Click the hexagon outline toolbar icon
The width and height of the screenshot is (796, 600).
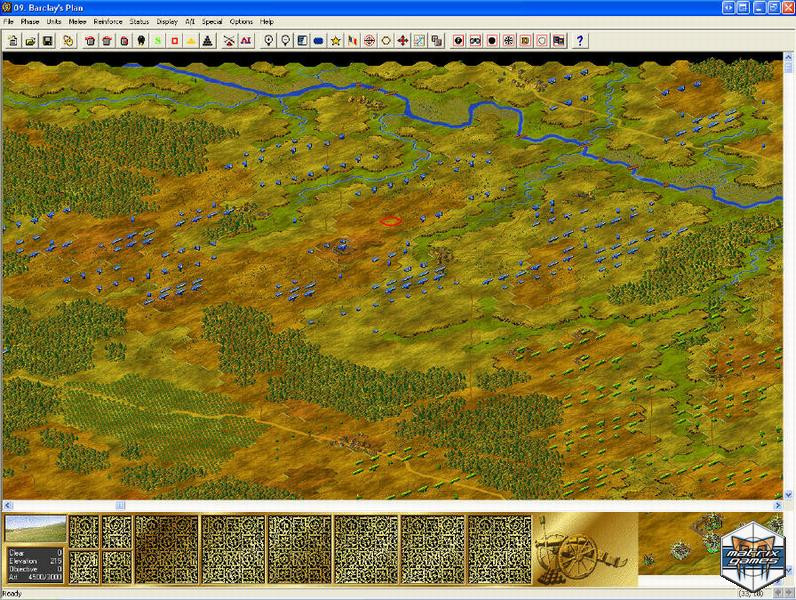point(386,41)
